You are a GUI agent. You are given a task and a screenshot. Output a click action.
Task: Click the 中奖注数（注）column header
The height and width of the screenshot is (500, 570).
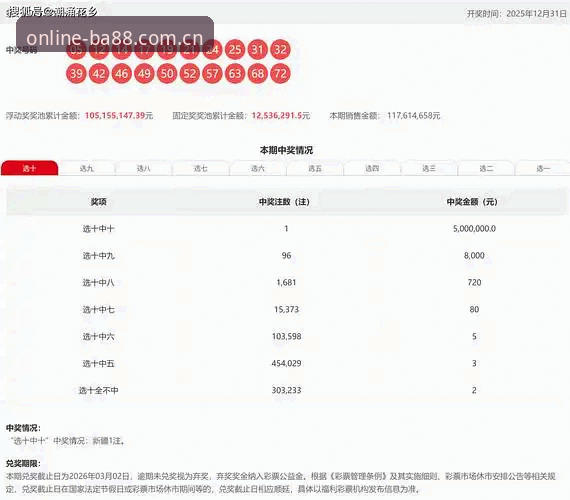coord(284,202)
